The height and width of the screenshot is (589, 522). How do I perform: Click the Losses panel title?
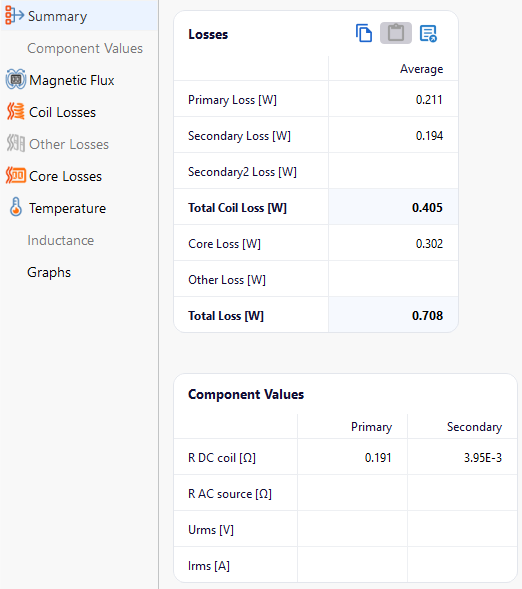click(x=208, y=34)
